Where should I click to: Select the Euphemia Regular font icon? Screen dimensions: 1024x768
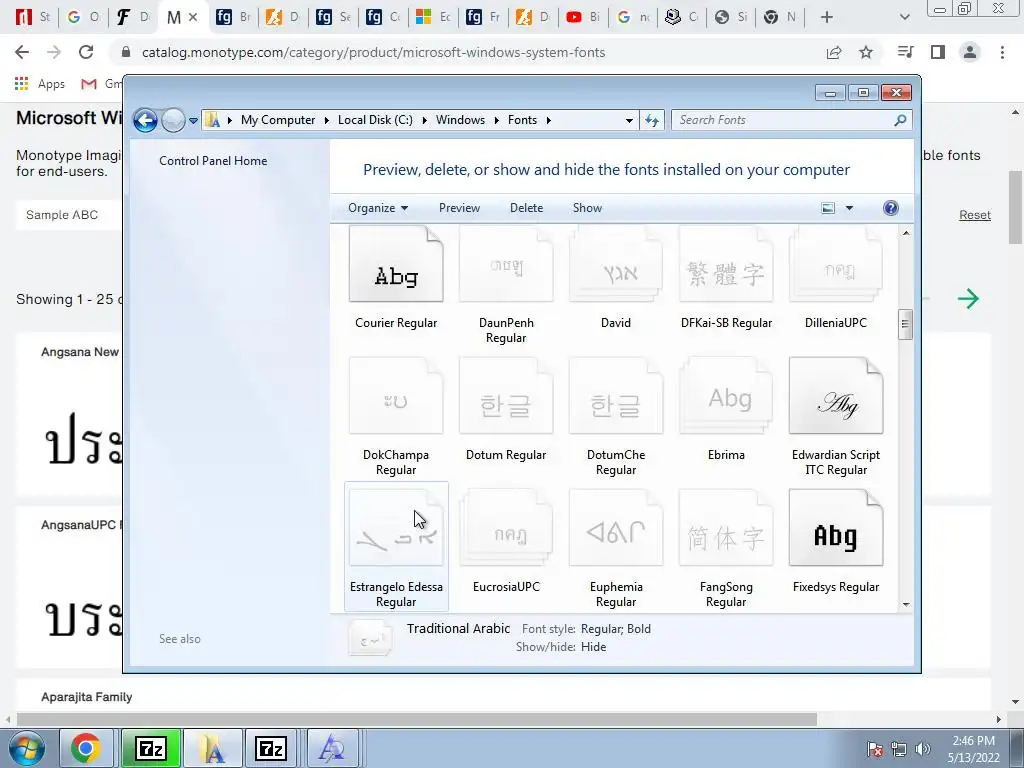(x=616, y=528)
